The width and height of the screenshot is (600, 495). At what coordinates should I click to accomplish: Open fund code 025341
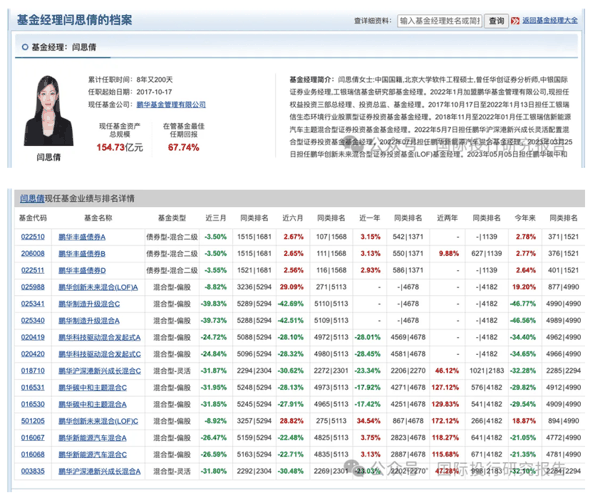coord(33,304)
